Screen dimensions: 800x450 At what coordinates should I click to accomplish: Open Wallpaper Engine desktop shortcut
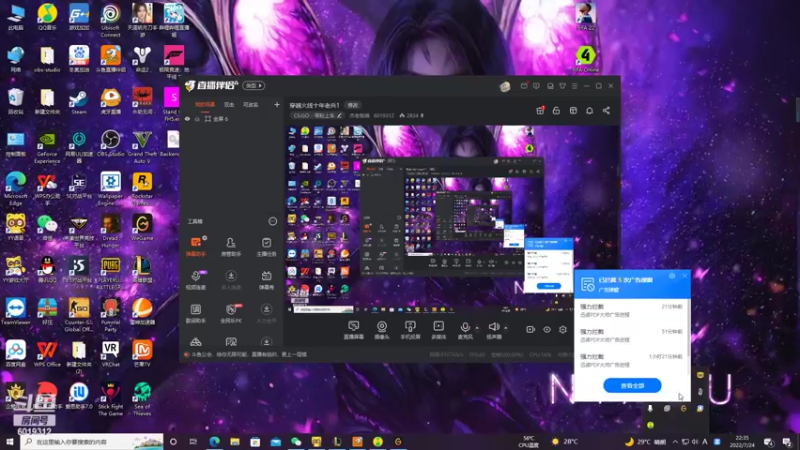tap(110, 189)
